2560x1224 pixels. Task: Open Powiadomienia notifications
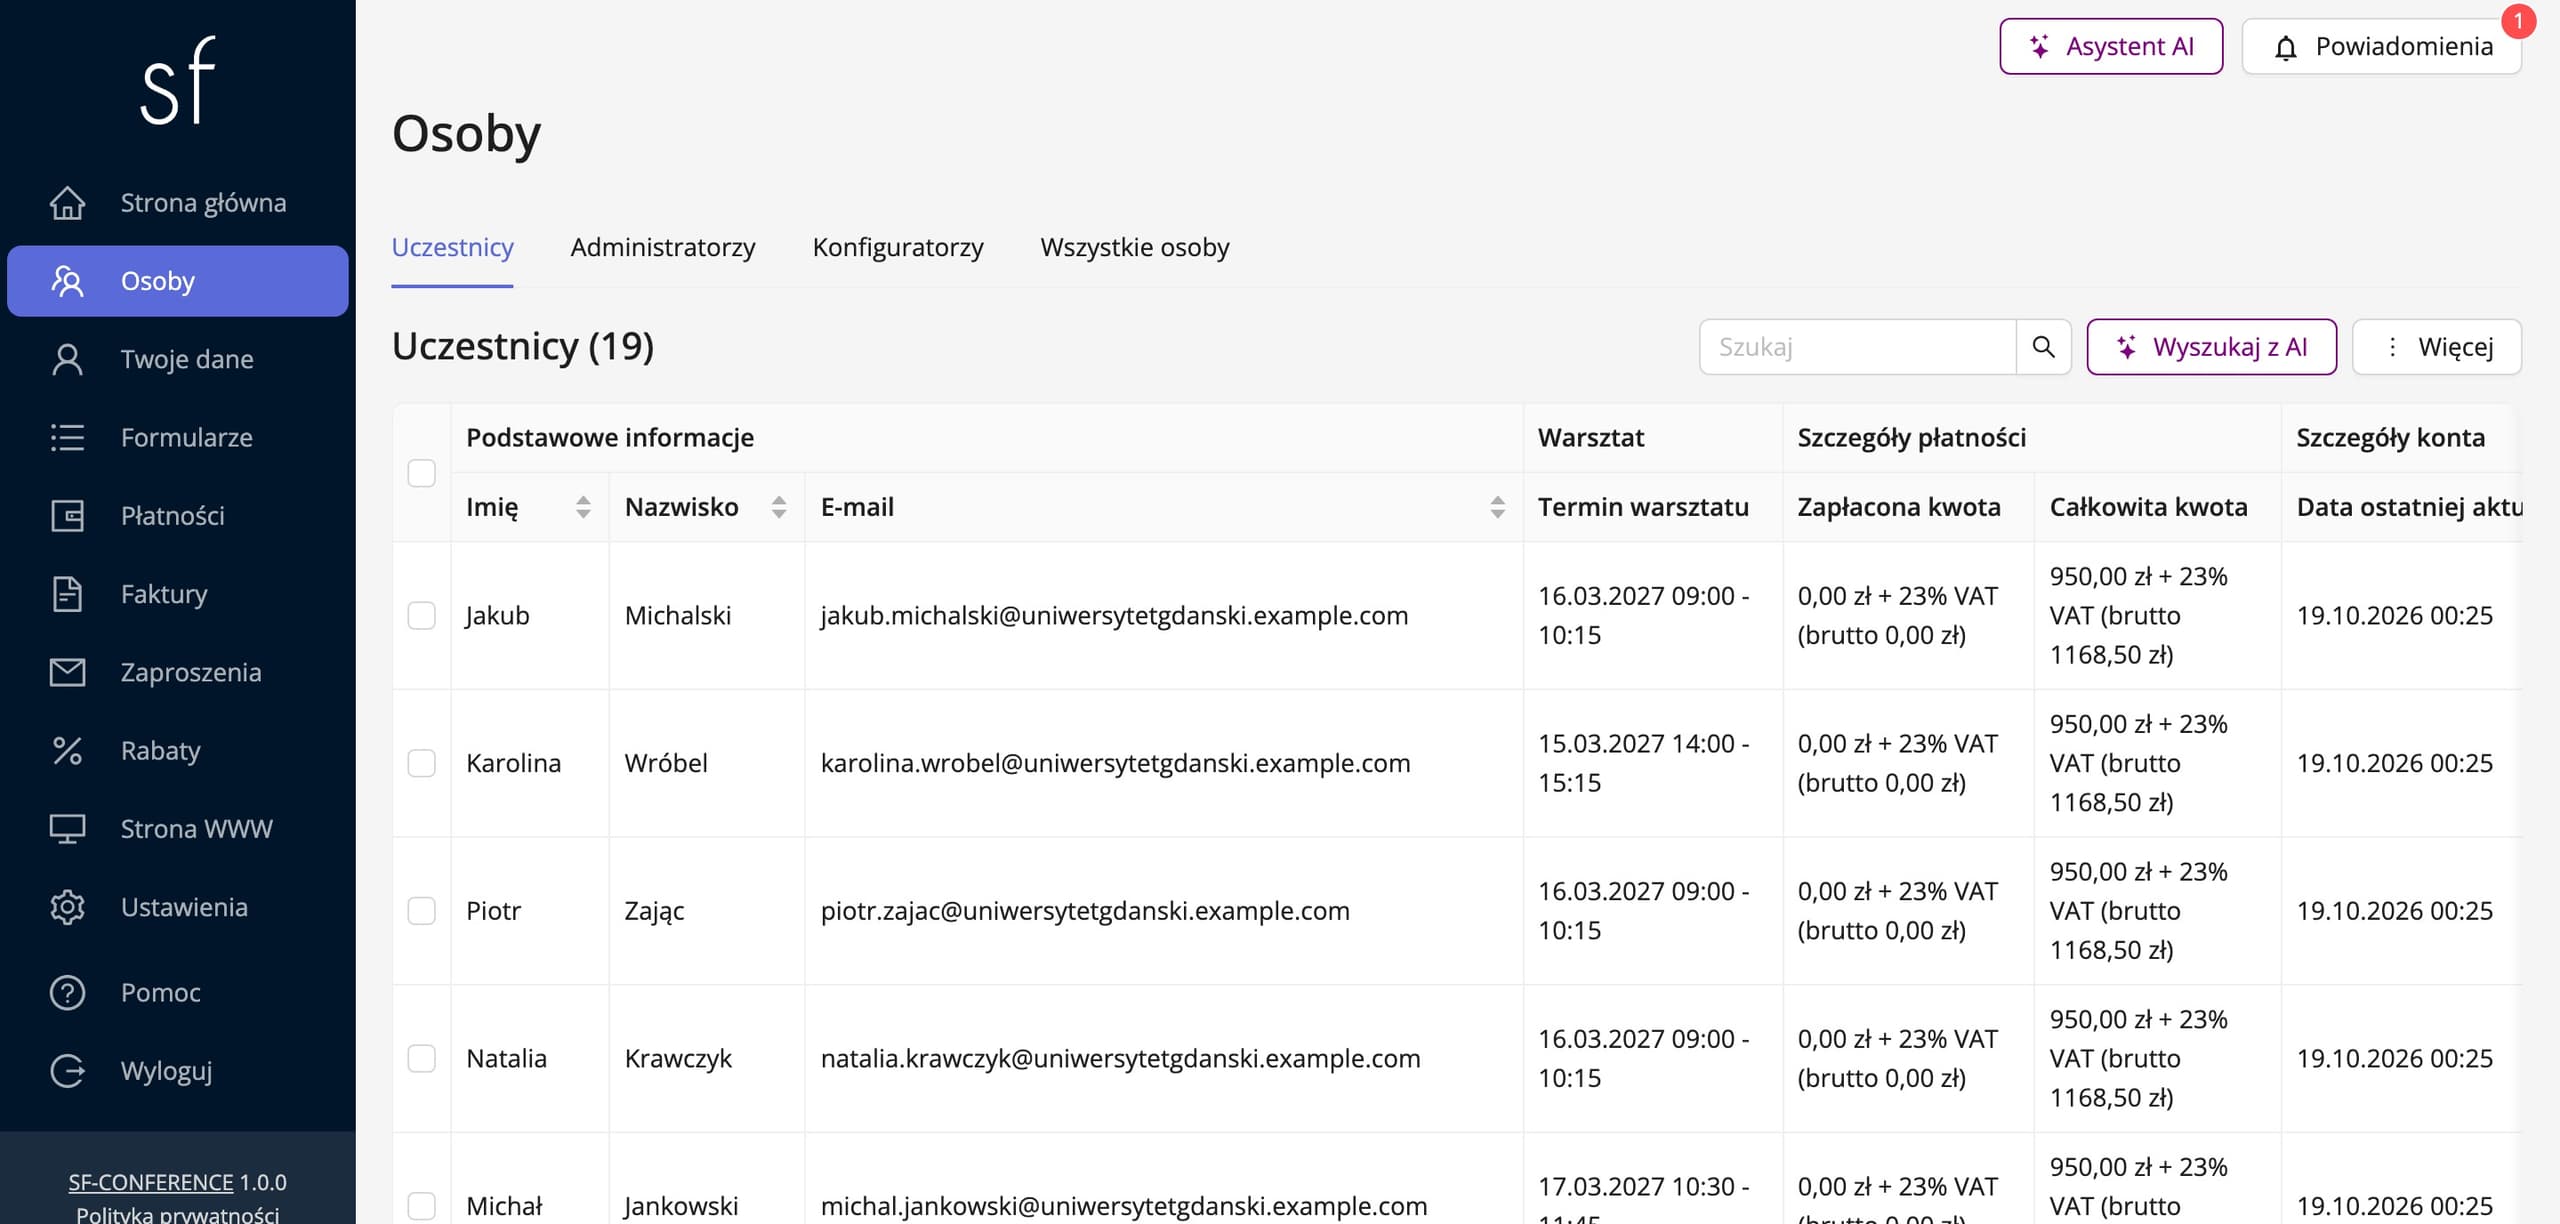click(2382, 46)
